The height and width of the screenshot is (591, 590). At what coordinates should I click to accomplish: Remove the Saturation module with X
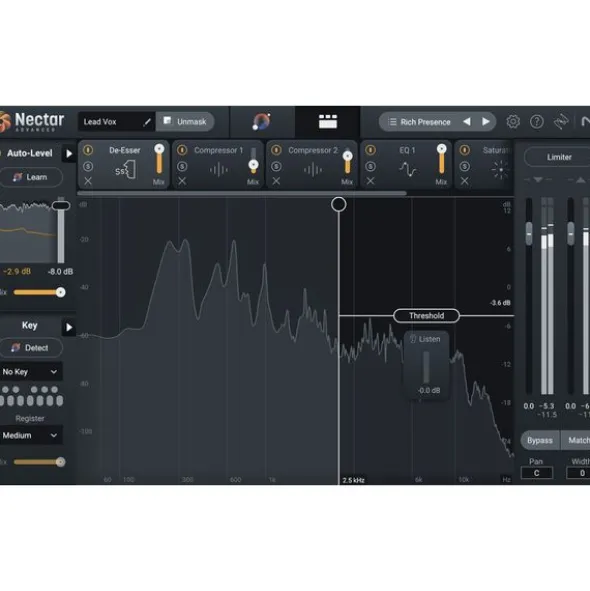[465, 181]
